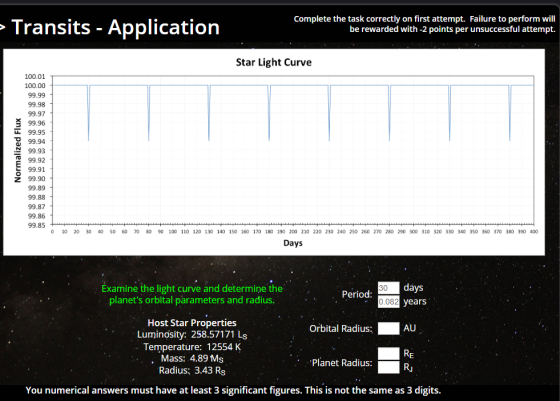Click the 'years' unit label
Screen dimensions: 560x401
pos(415,301)
